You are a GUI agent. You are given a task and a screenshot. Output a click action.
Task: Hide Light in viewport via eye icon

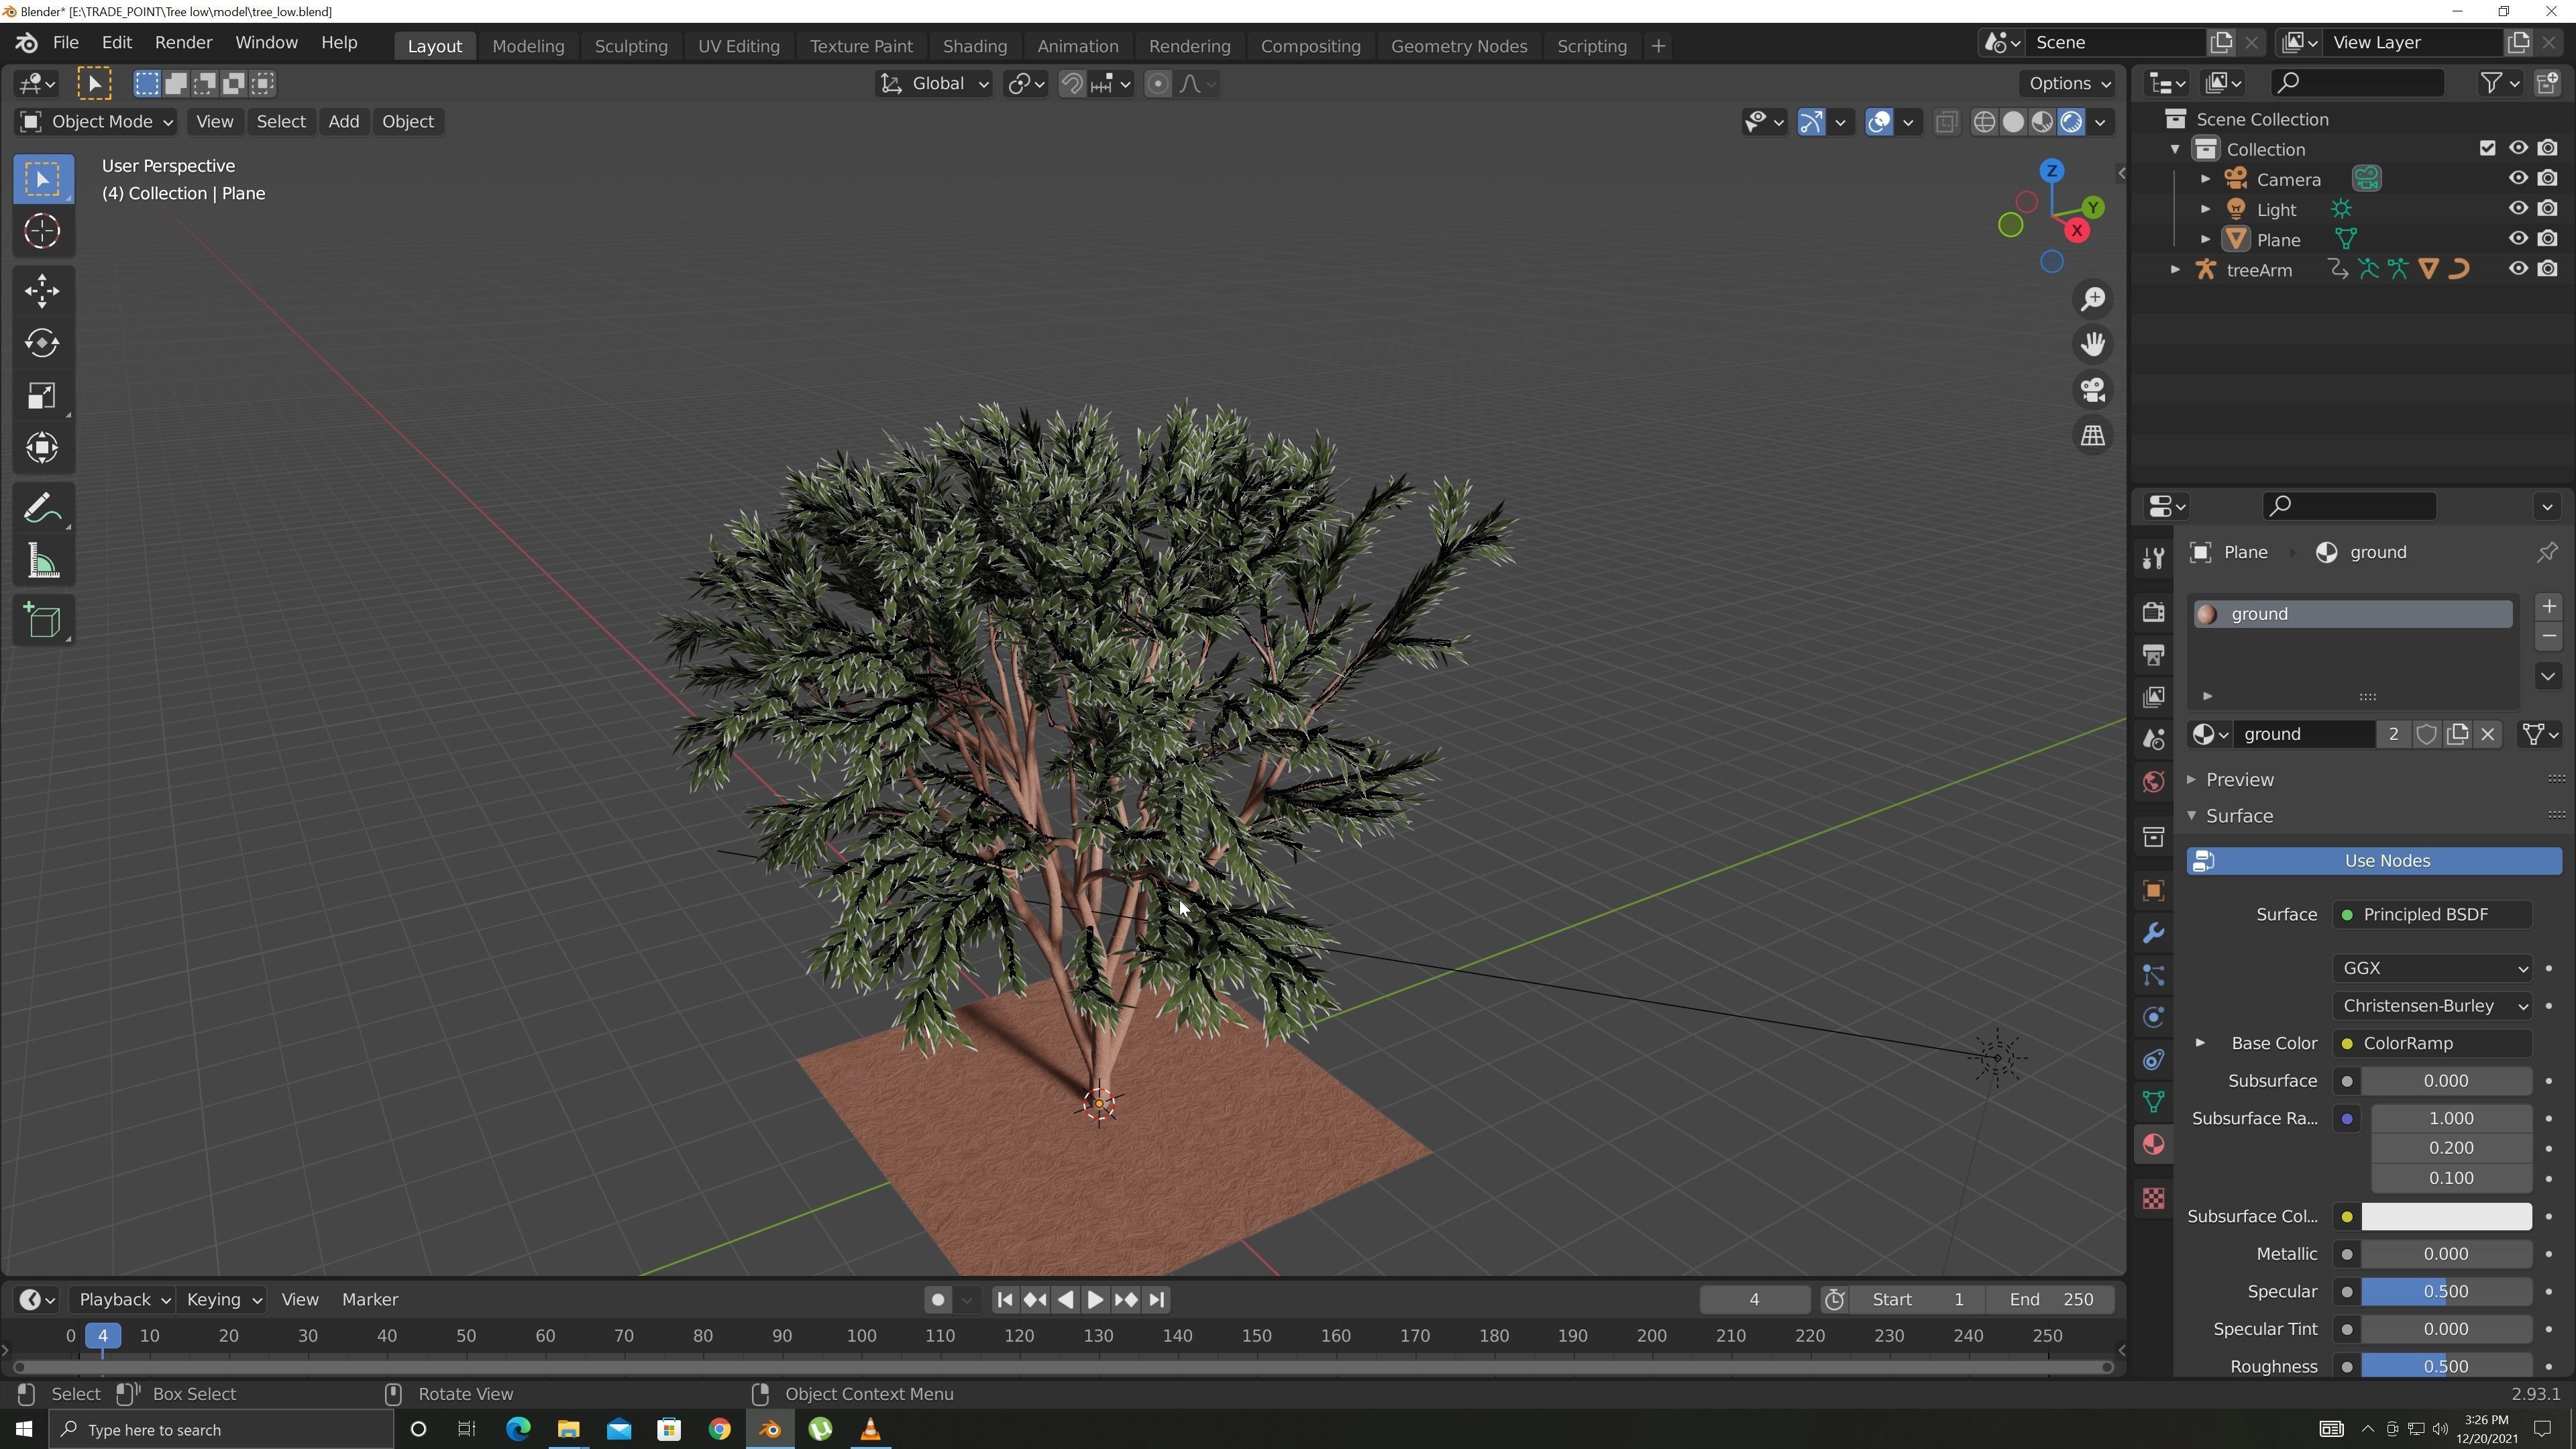pos(2518,209)
